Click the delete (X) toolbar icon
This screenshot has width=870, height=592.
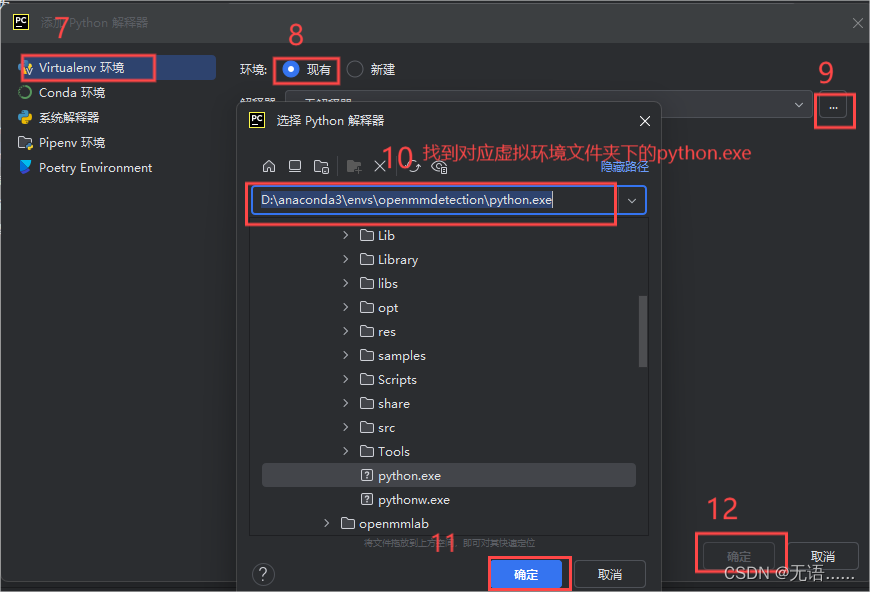pyautogui.click(x=380, y=166)
